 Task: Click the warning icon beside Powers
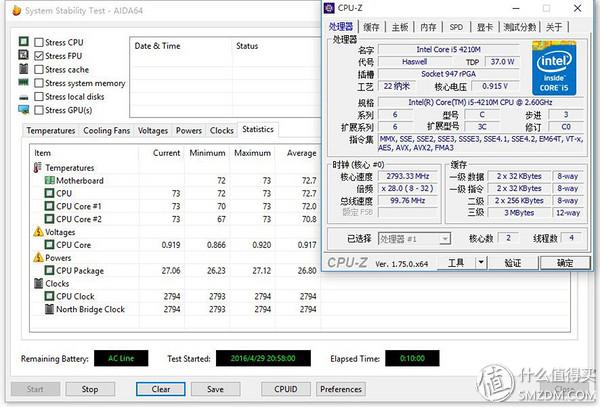point(38,257)
